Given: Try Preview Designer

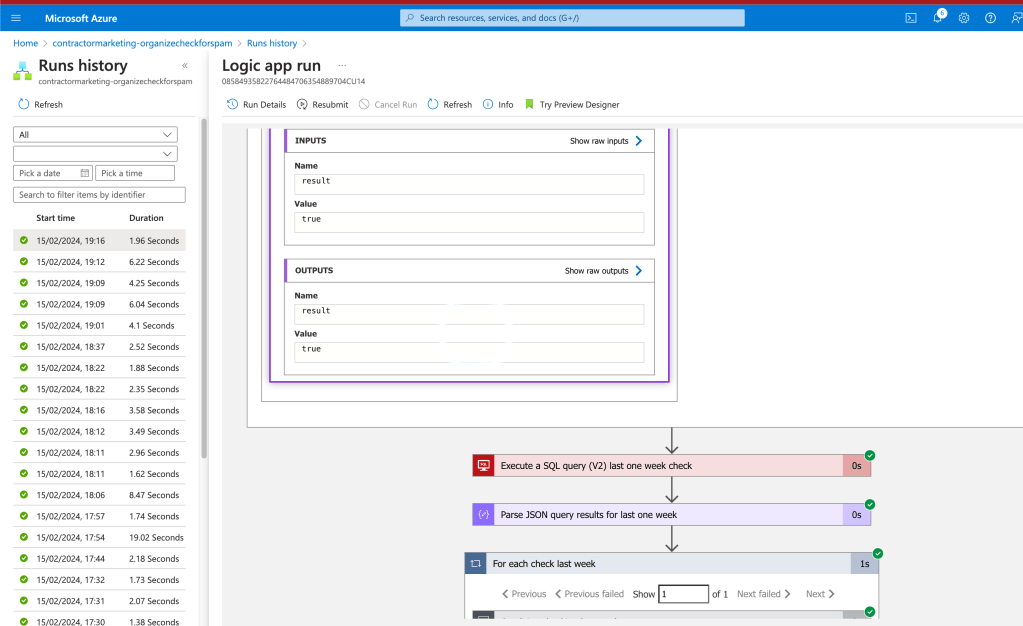Looking at the screenshot, I should click(x=572, y=104).
